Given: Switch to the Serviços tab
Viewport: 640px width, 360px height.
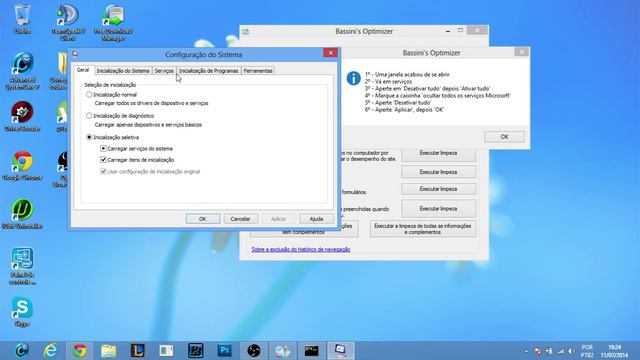Looking at the screenshot, I should tap(164, 71).
